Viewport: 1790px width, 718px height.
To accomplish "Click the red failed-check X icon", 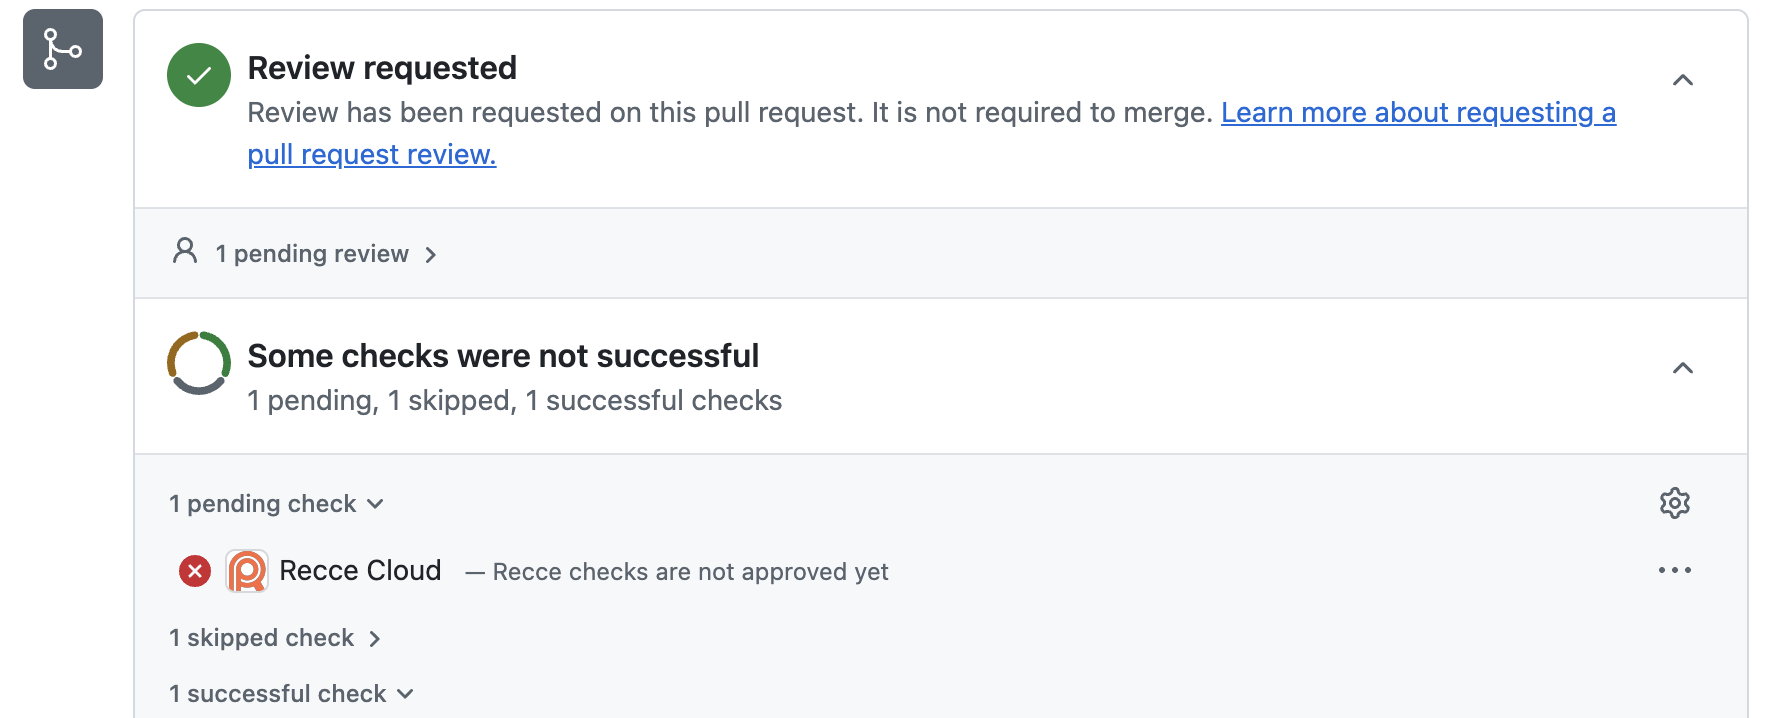I will tap(195, 571).
